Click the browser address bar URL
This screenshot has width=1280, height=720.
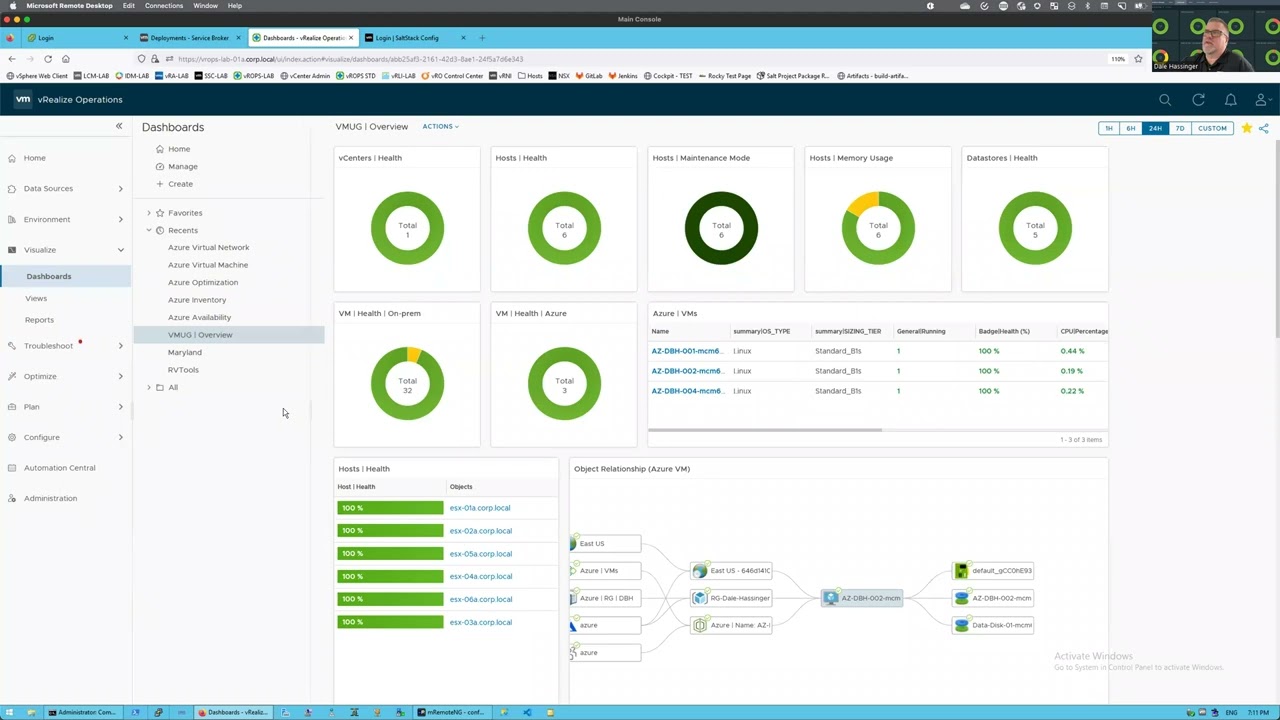(x=350, y=59)
